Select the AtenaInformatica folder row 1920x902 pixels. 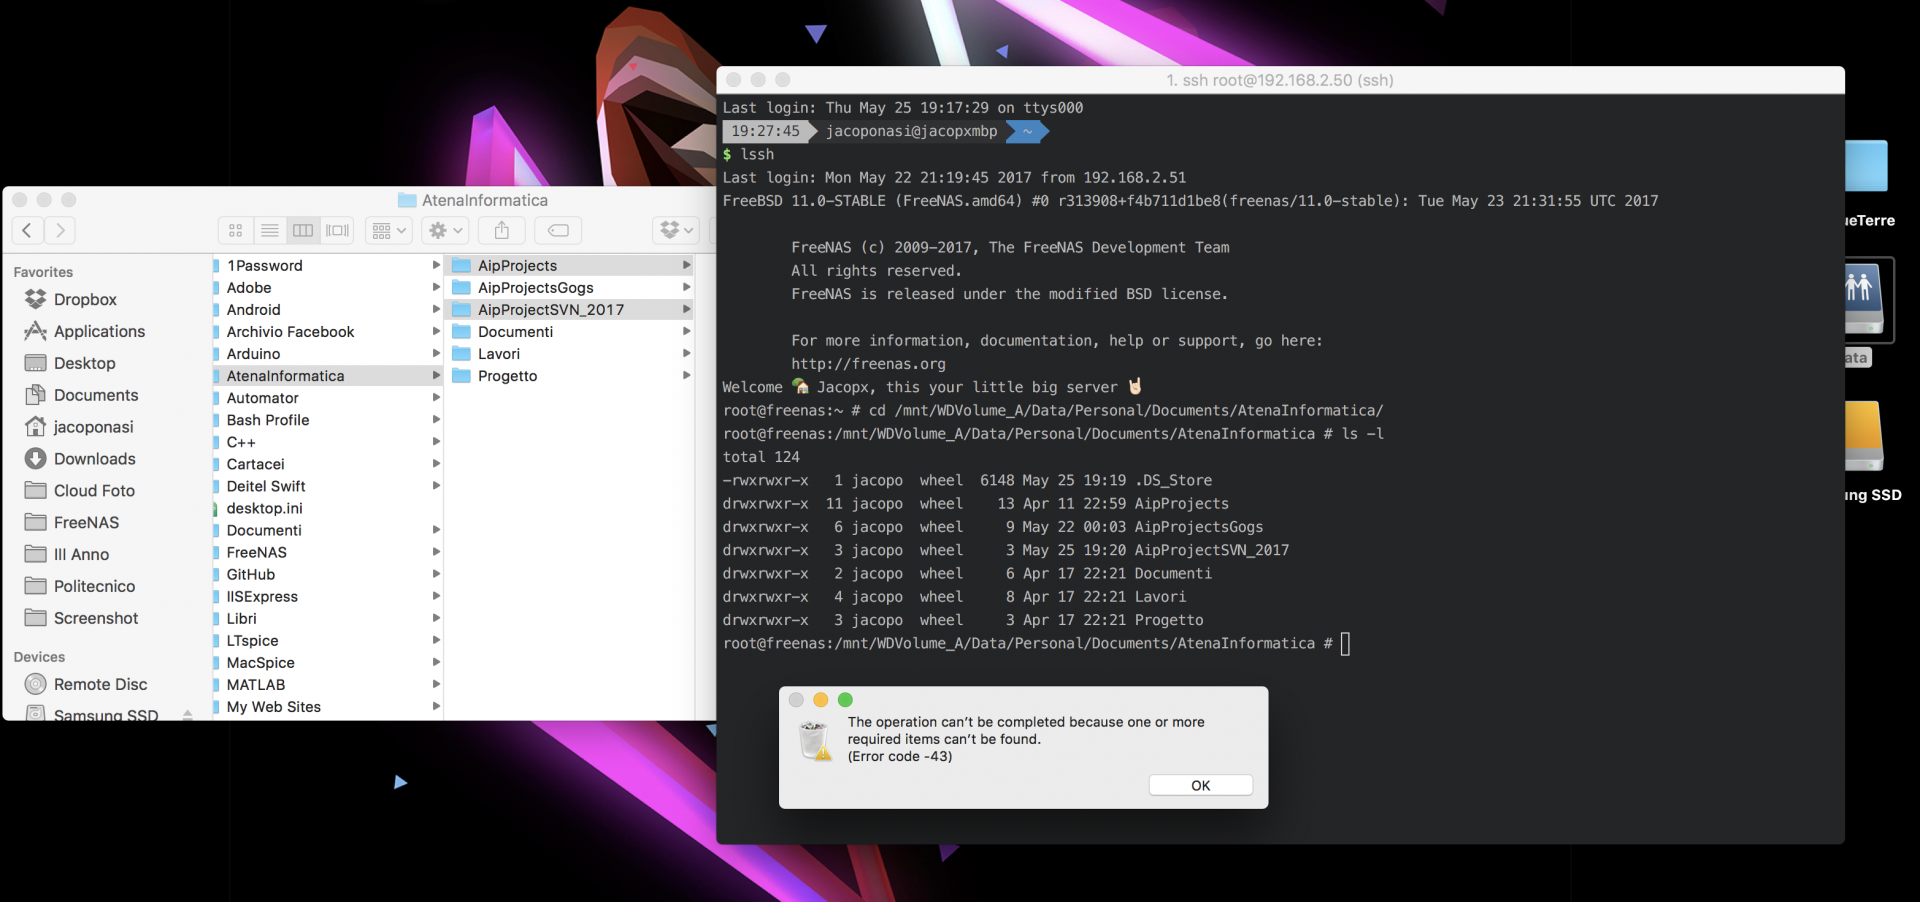tap(327, 376)
